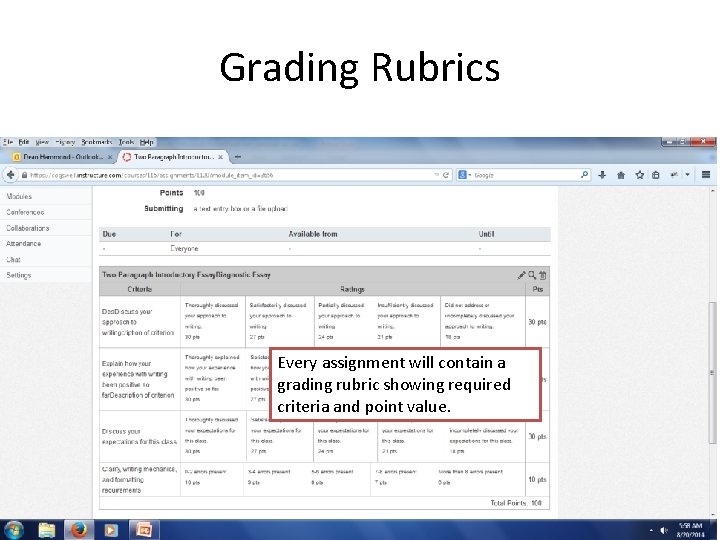
Task: Bookmark this page with the star icon
Action: (x=639, y=175)
